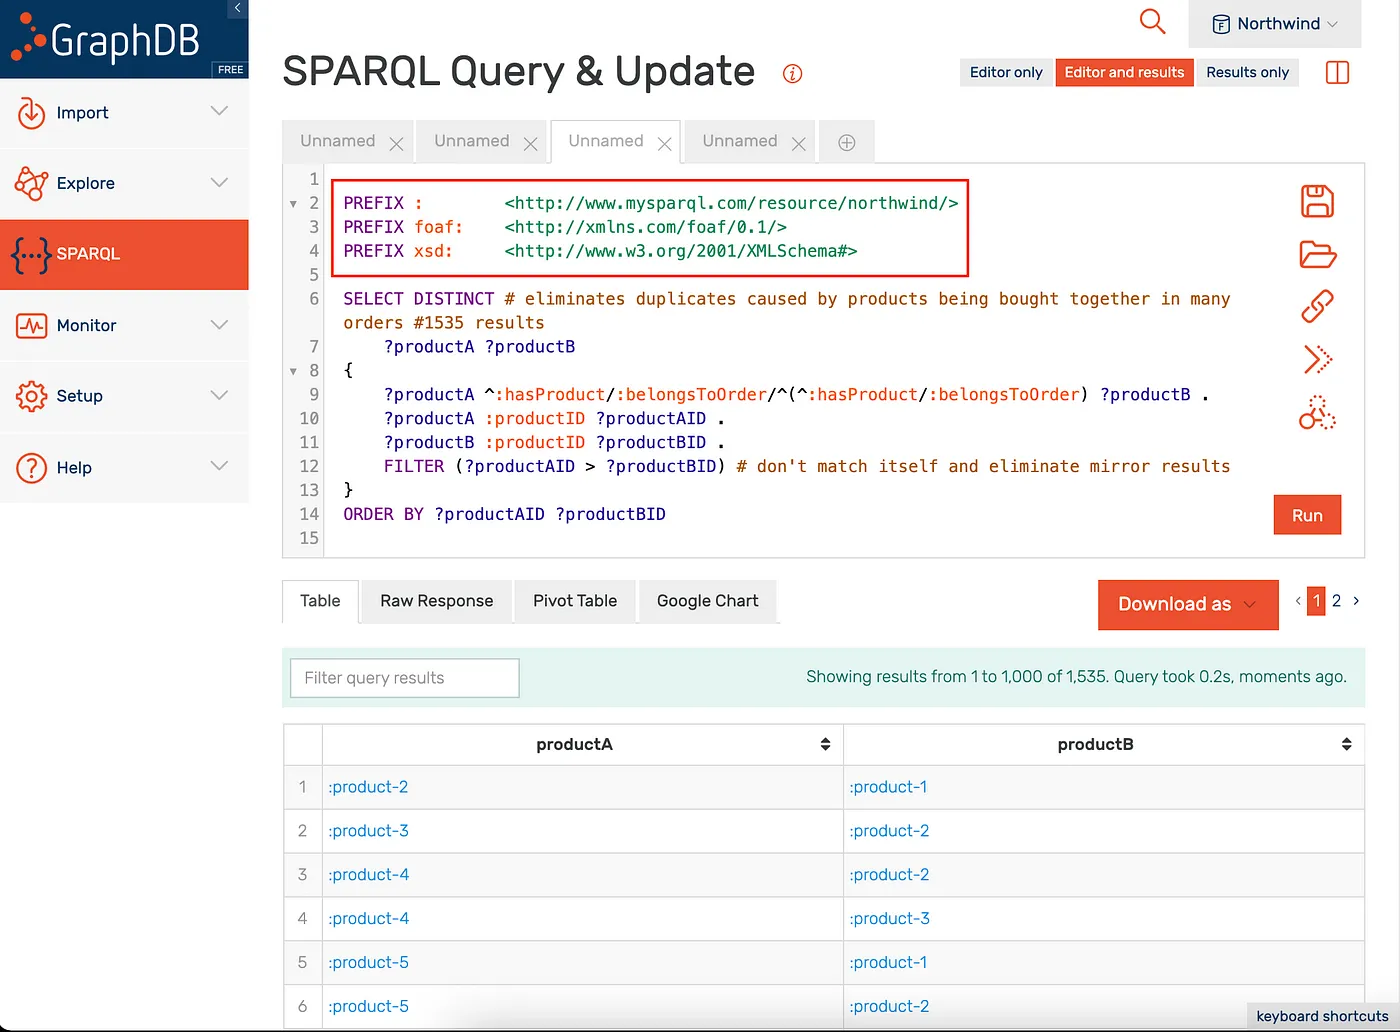Image resolution: width=1400 pixels, height=1032 pixels.
Task: Switch to the Google Chart tab
Action: point(707,601)
